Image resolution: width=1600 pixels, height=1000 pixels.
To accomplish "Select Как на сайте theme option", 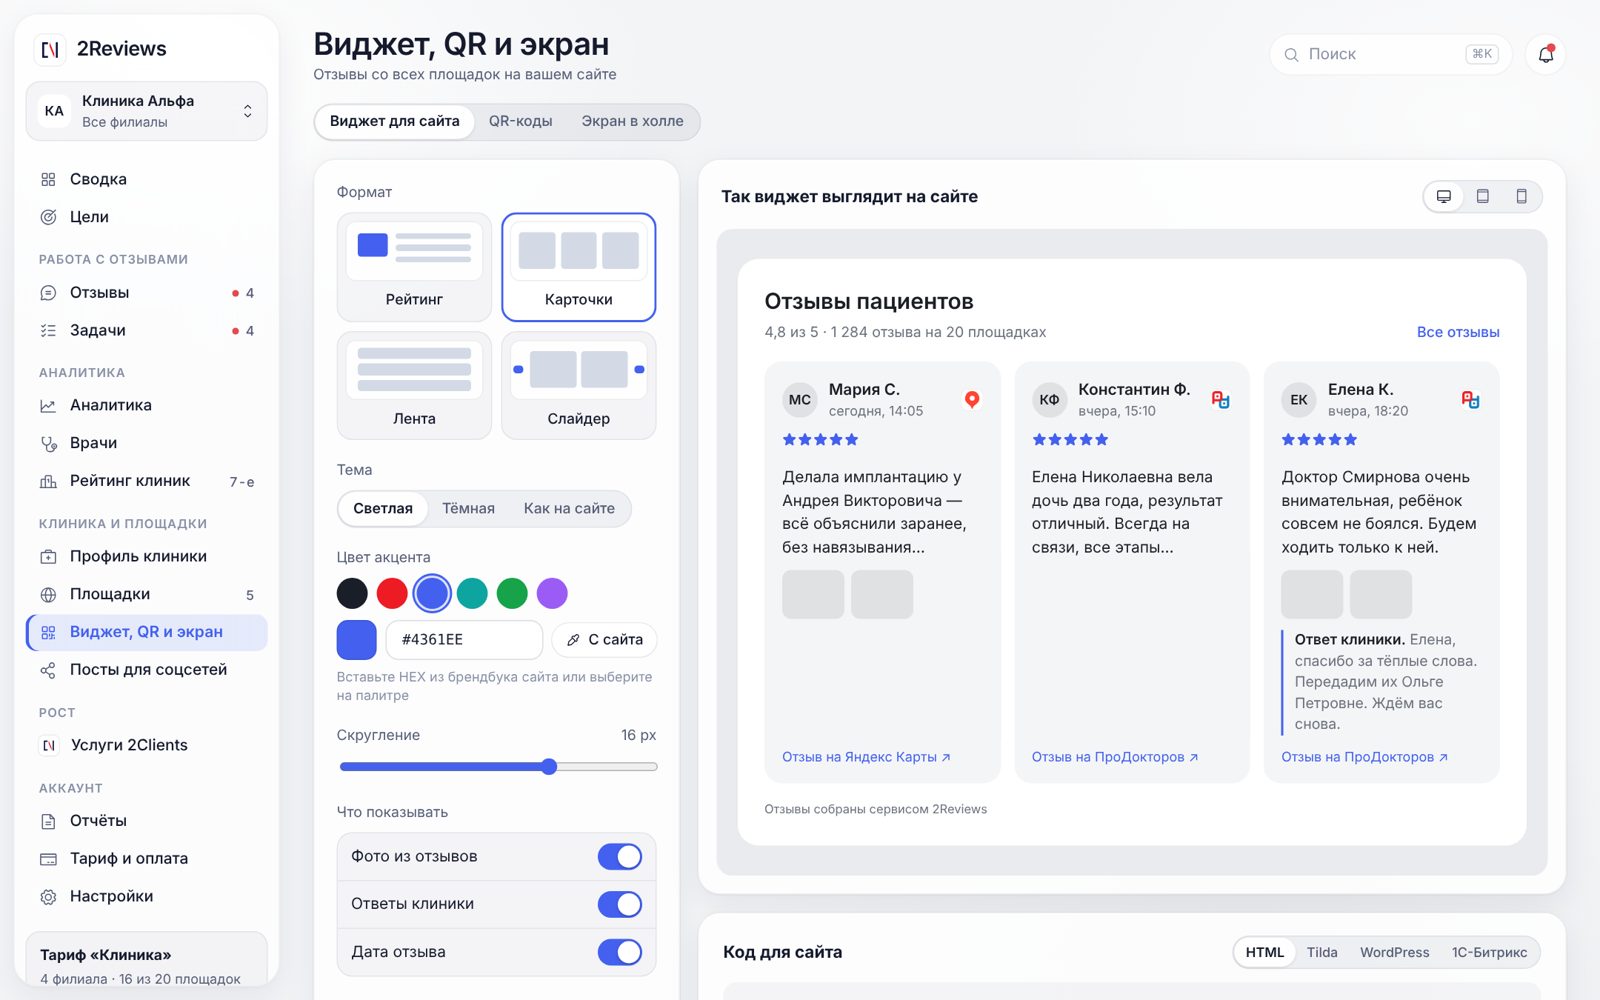I will click(x=569, y=508).
